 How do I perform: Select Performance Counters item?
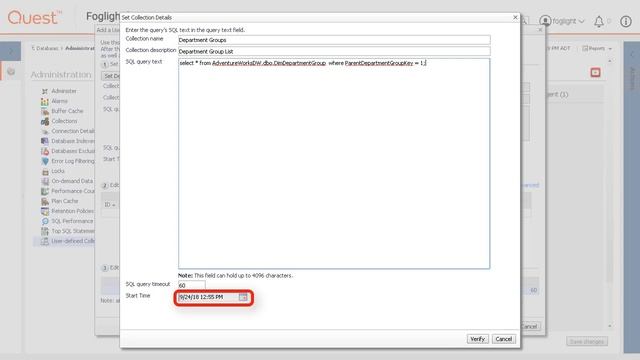73,191
